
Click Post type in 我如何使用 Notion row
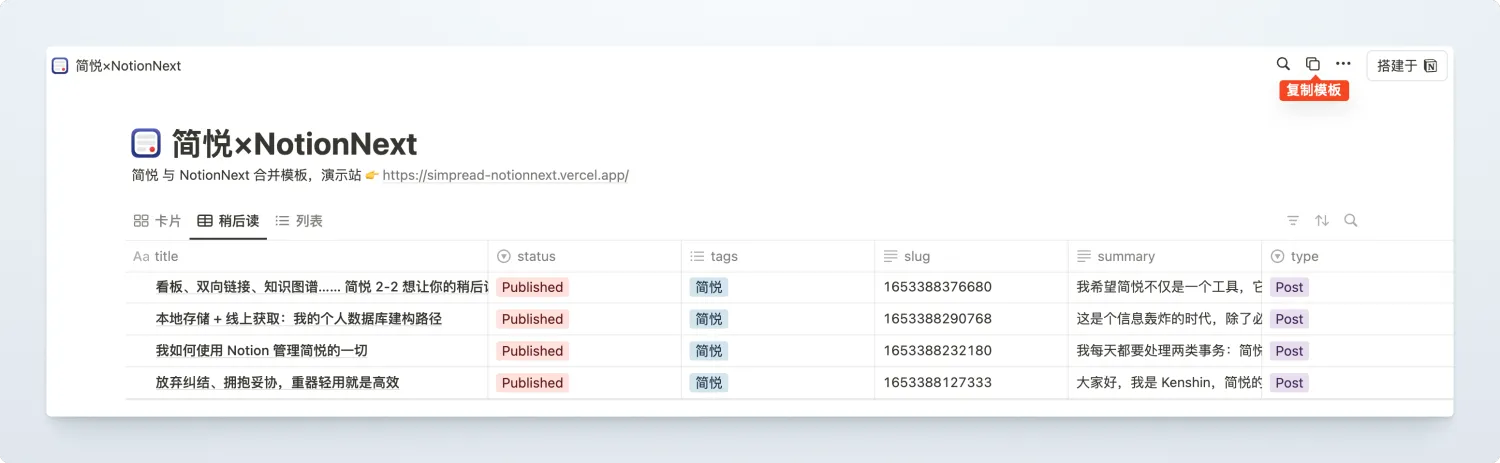tap(1289, 351)
